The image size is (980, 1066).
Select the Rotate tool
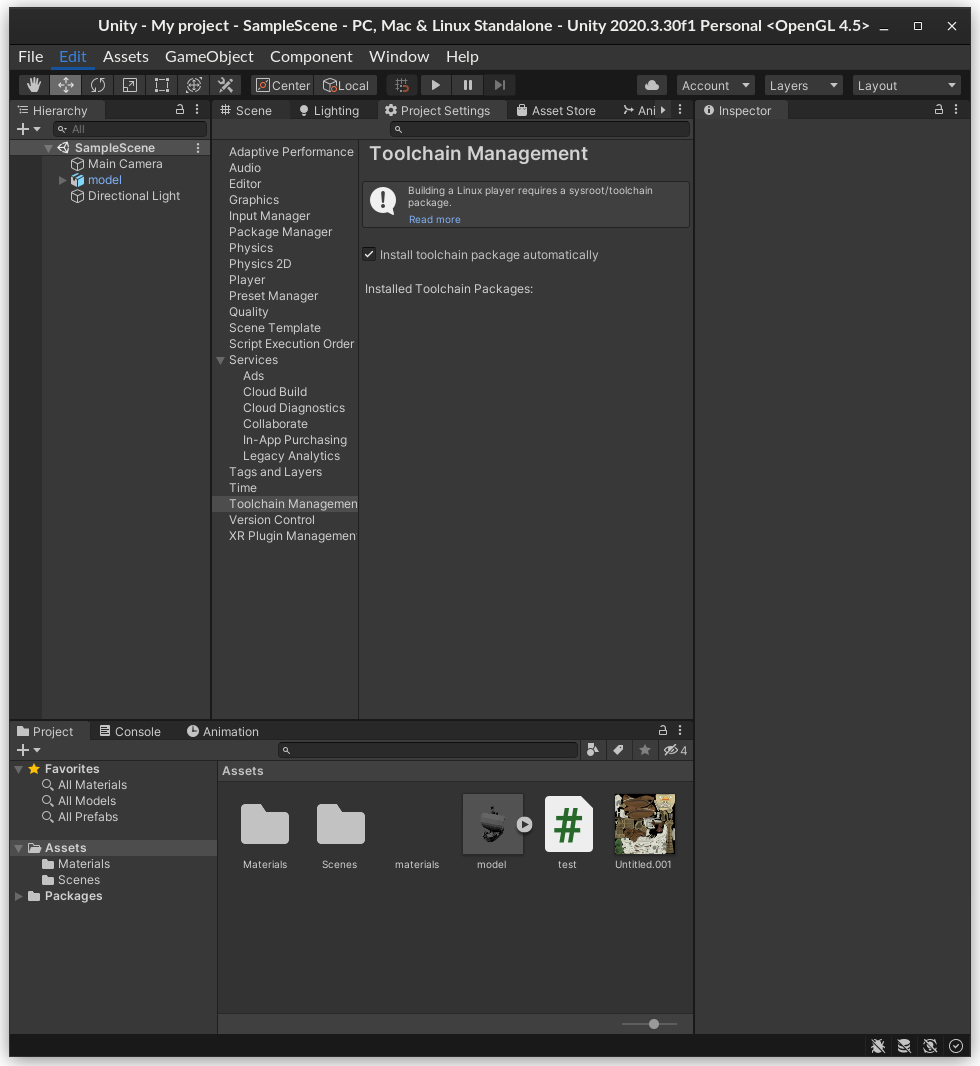(98, 85)
